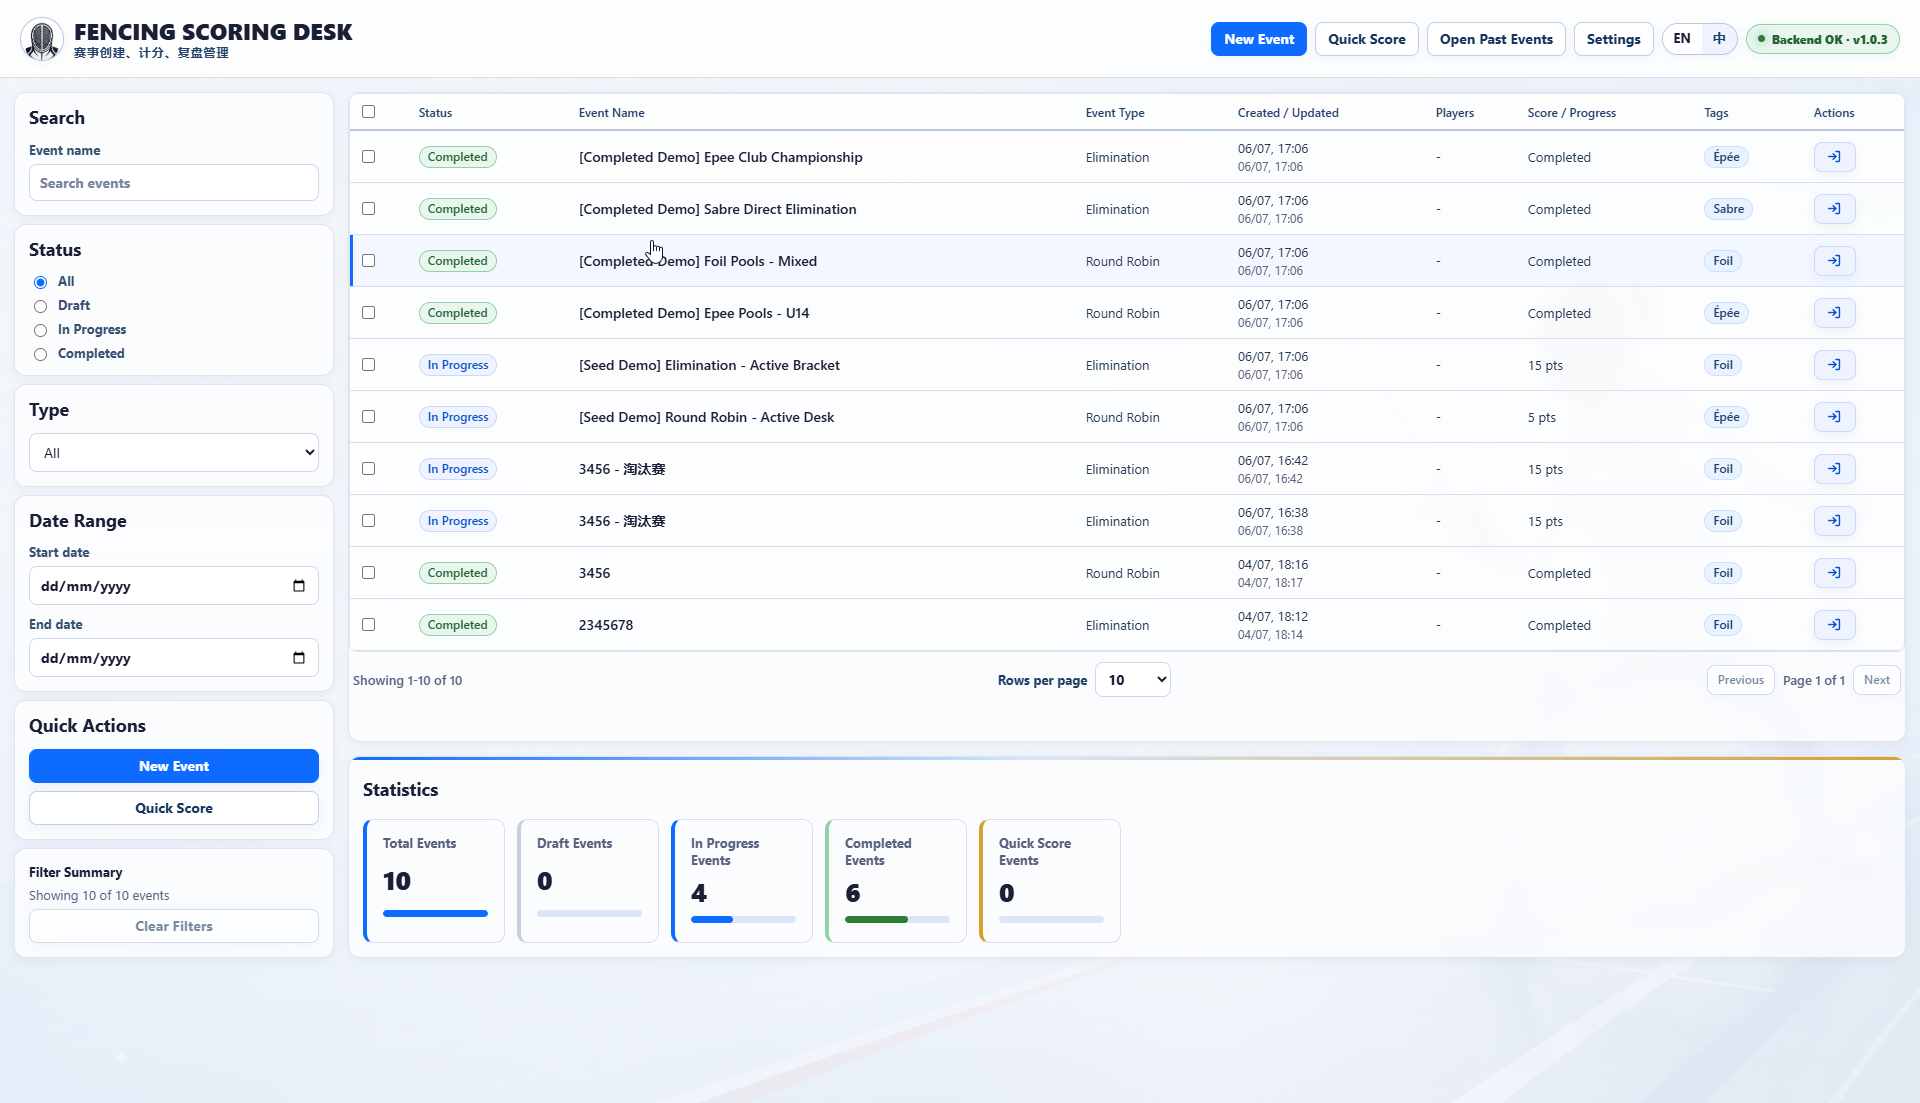The height and width of the screenshot is (1103, 1920).
Task: Switch language to Chinese with the 中 toggle
Action: point(1719,39)
